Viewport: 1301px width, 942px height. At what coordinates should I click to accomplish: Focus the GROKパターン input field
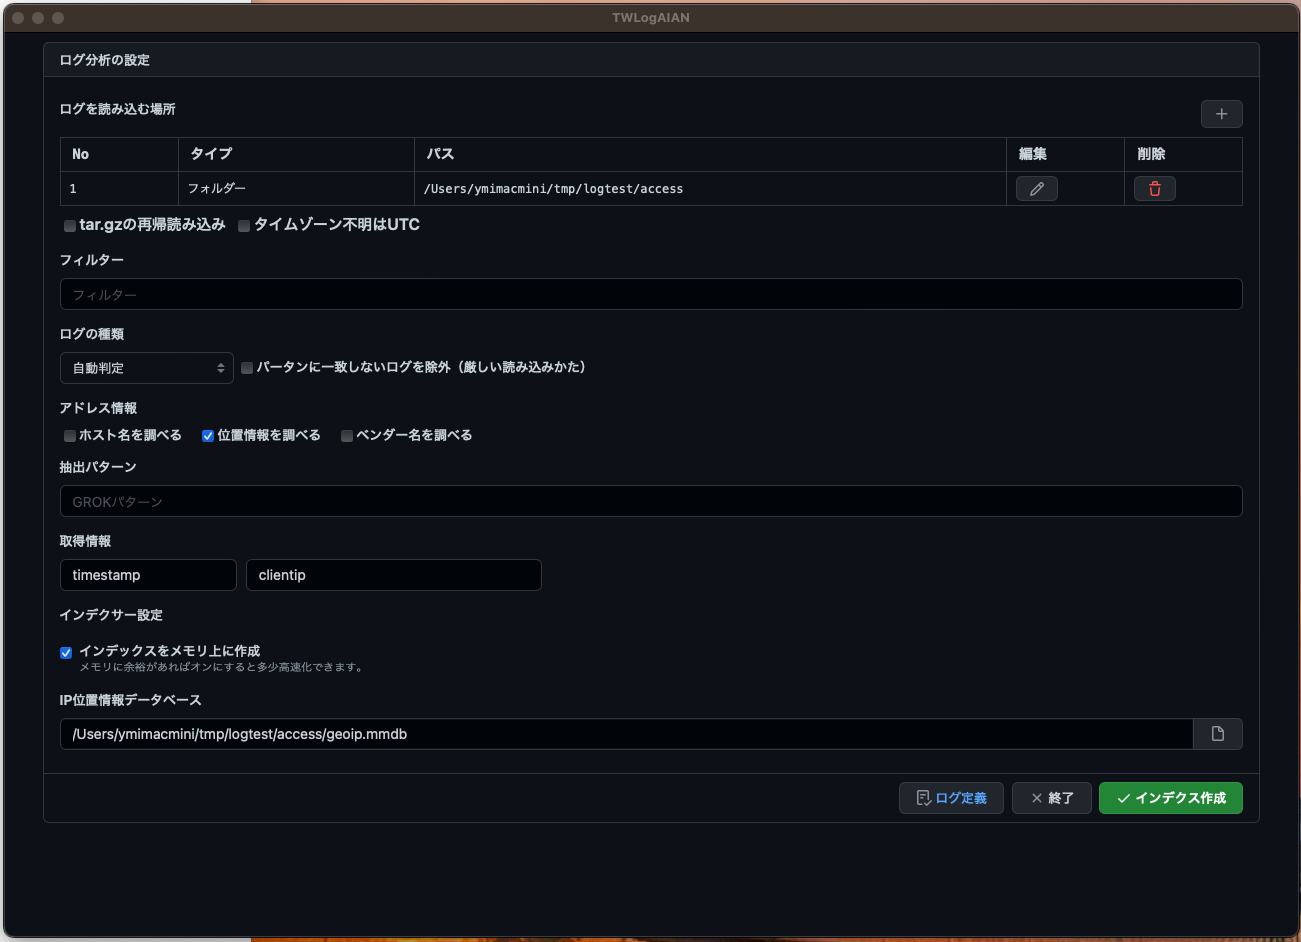click(651, 501)
